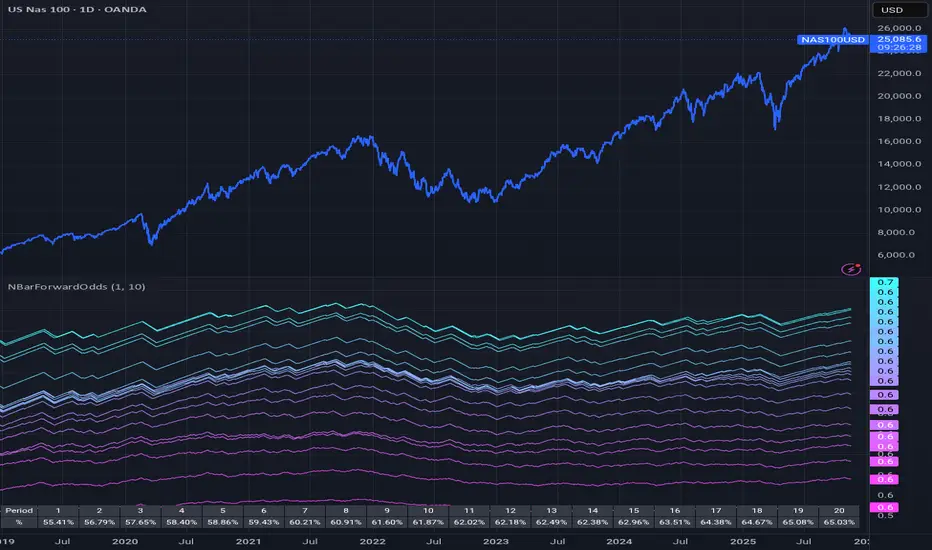This screenshot has height=550, width=932.
Task: Click the 56.79% table cell
Action: point(99,522)
